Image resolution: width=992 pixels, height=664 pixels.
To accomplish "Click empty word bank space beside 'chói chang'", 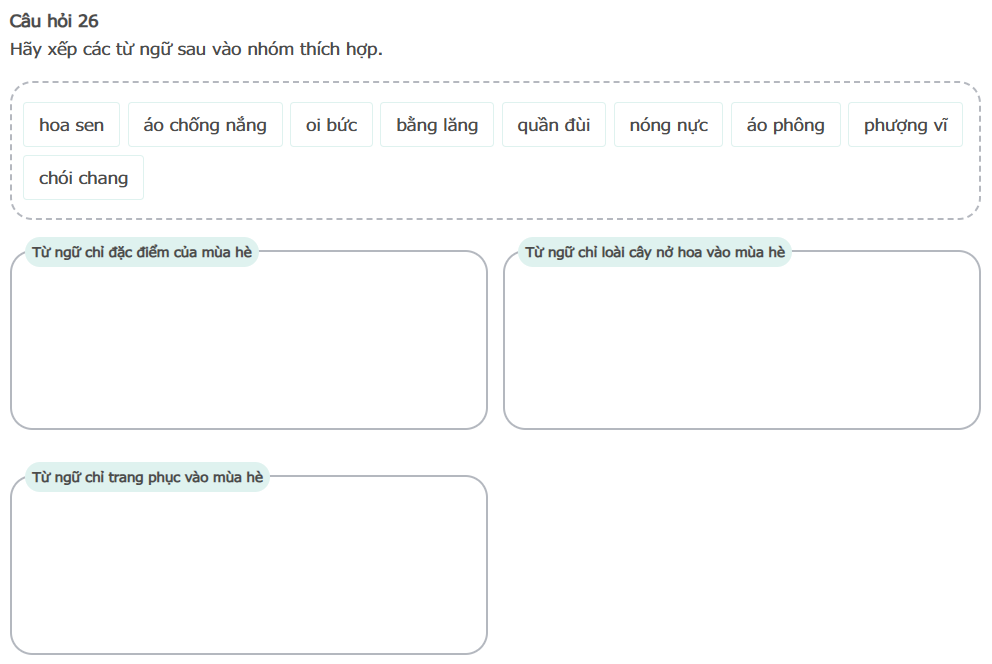I will pos(550,180).
